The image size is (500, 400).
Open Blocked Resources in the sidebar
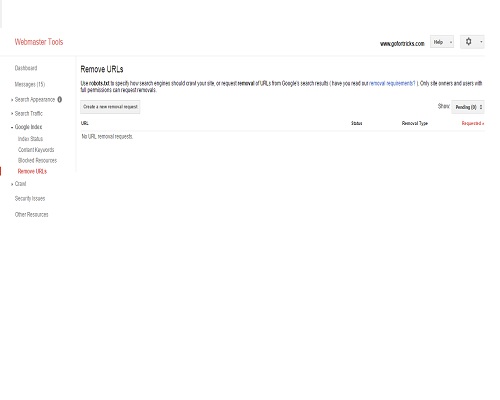tap(37, 161)
